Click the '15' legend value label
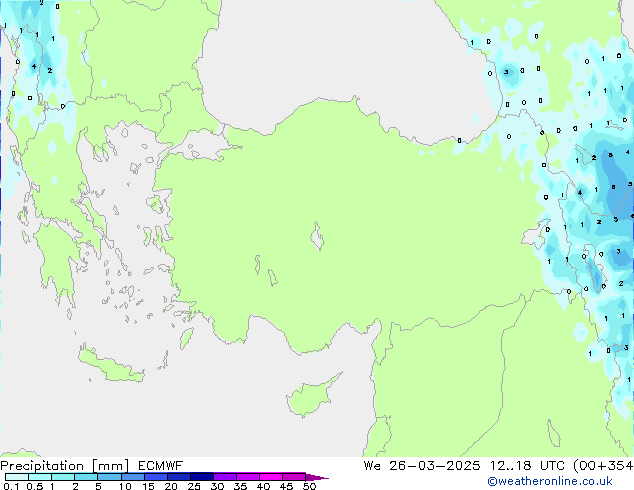The image size is (634, 490). 148,486
